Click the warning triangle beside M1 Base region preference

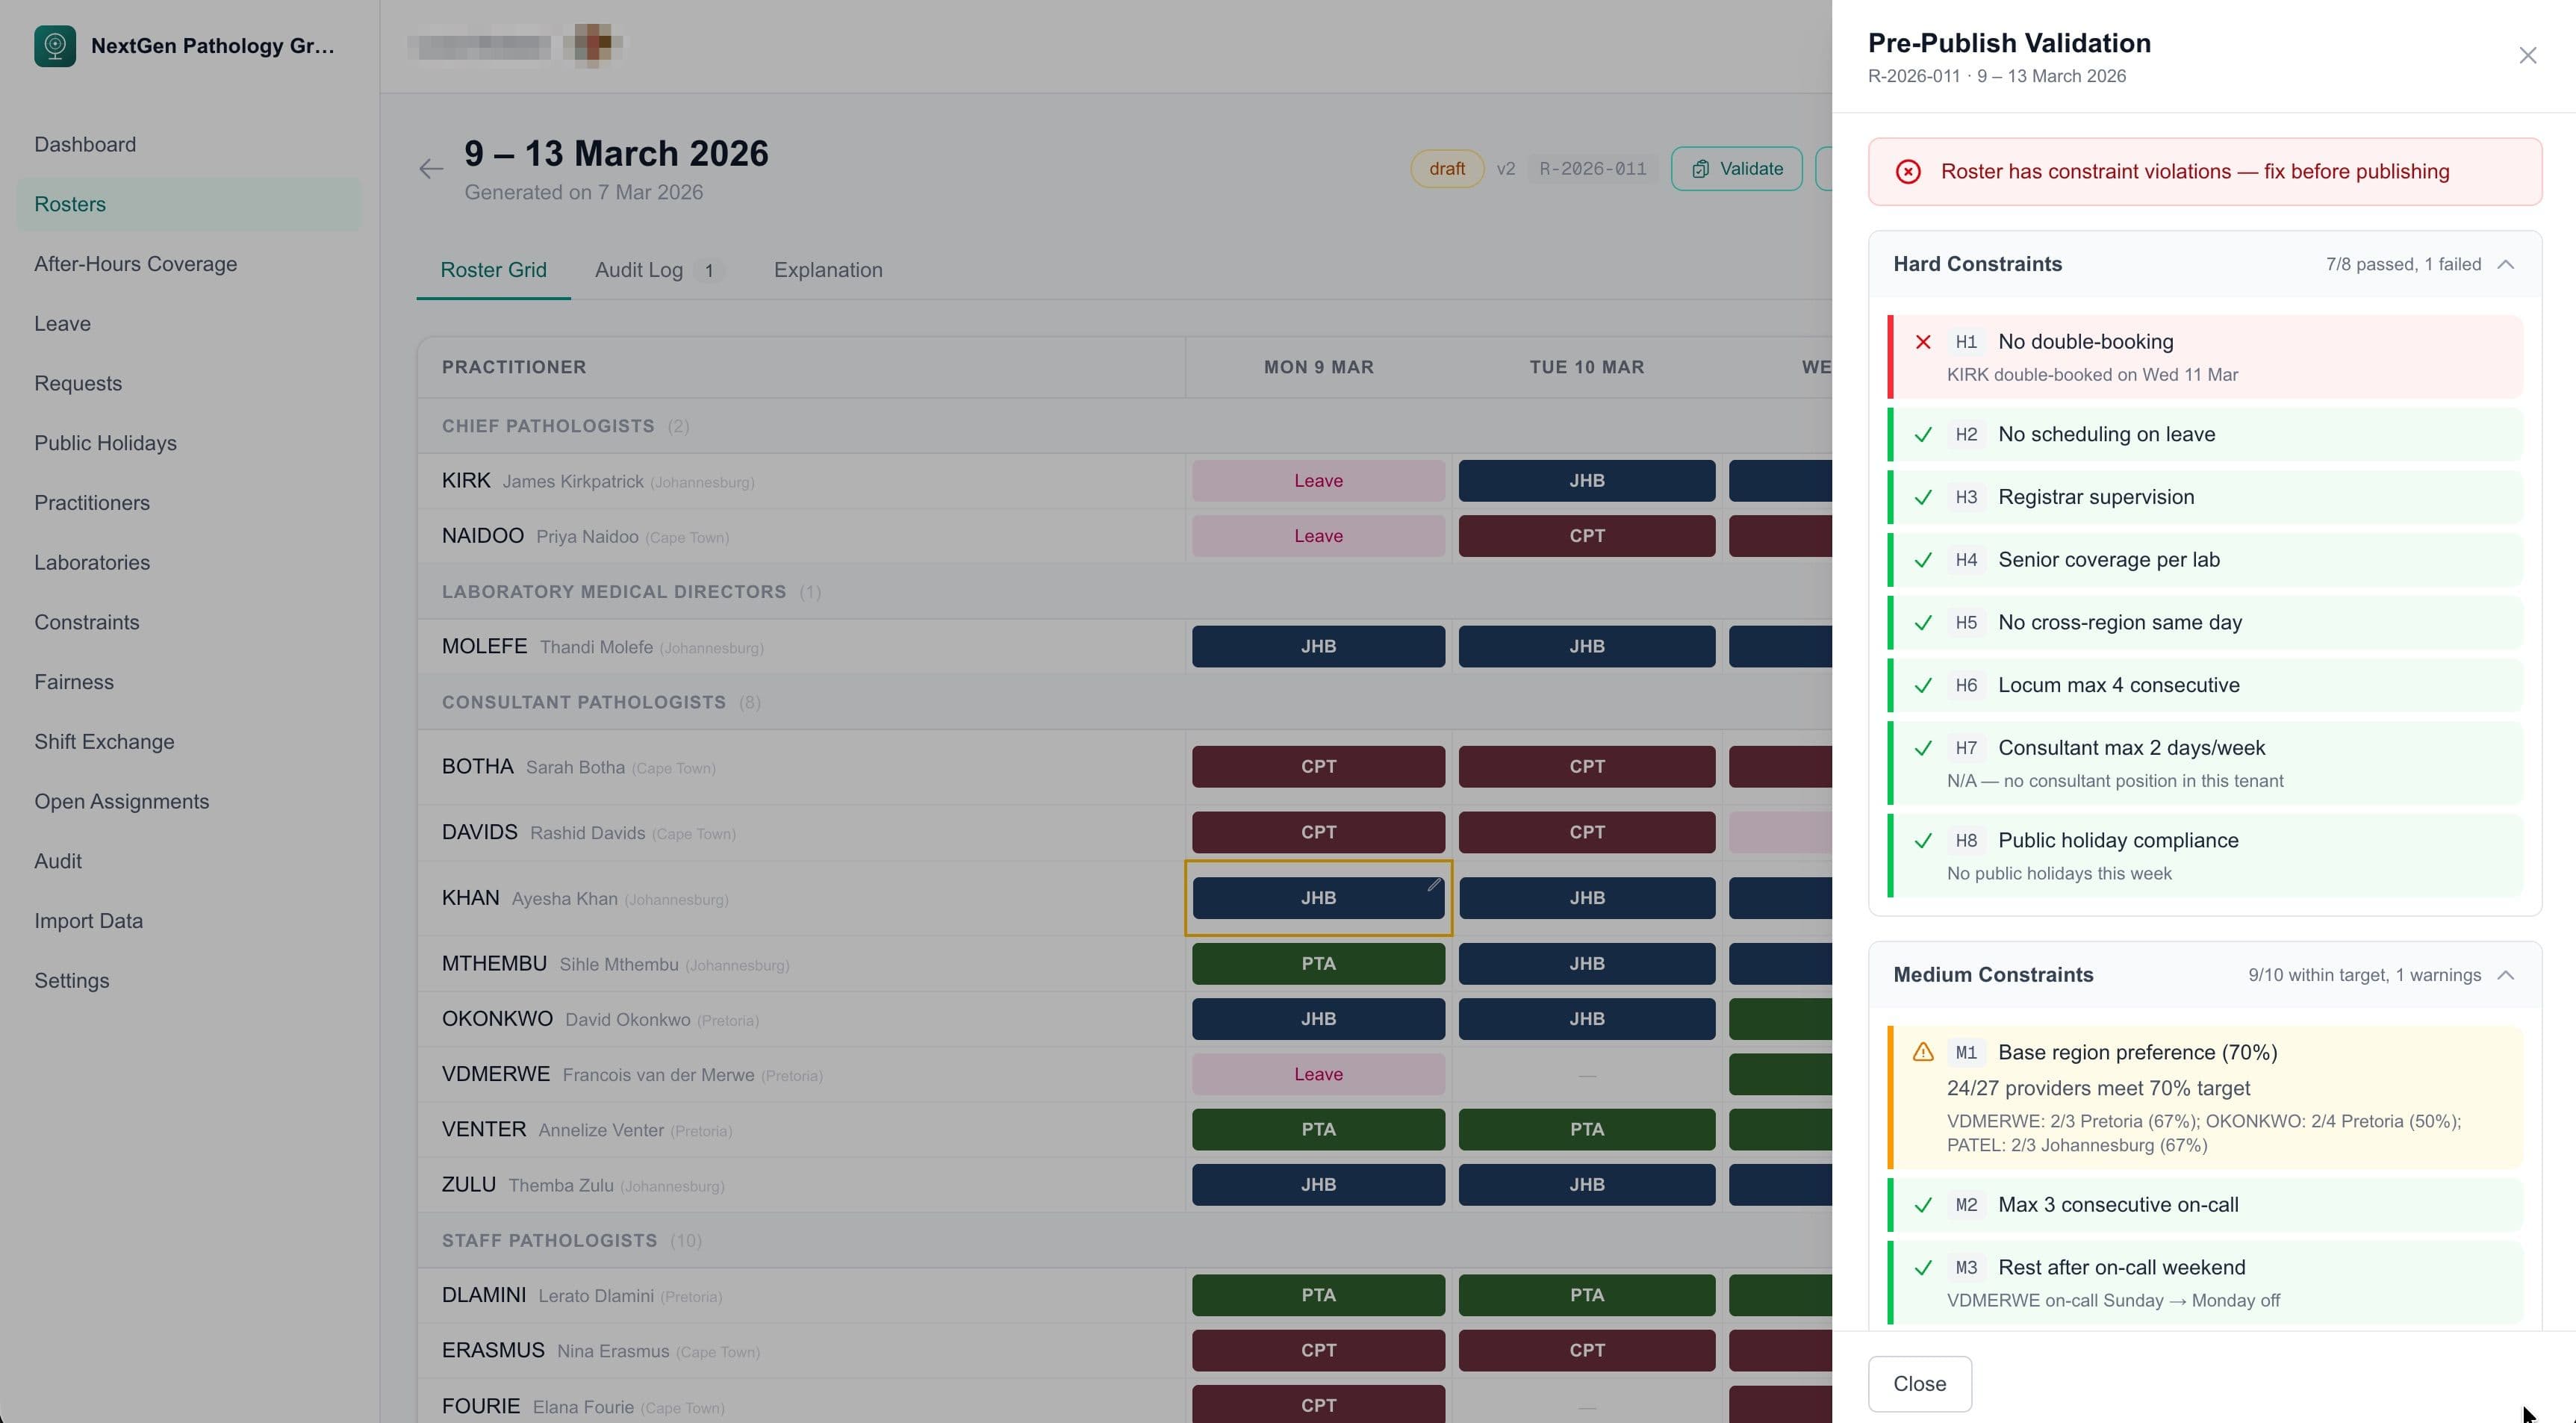pos(1923,1052)
